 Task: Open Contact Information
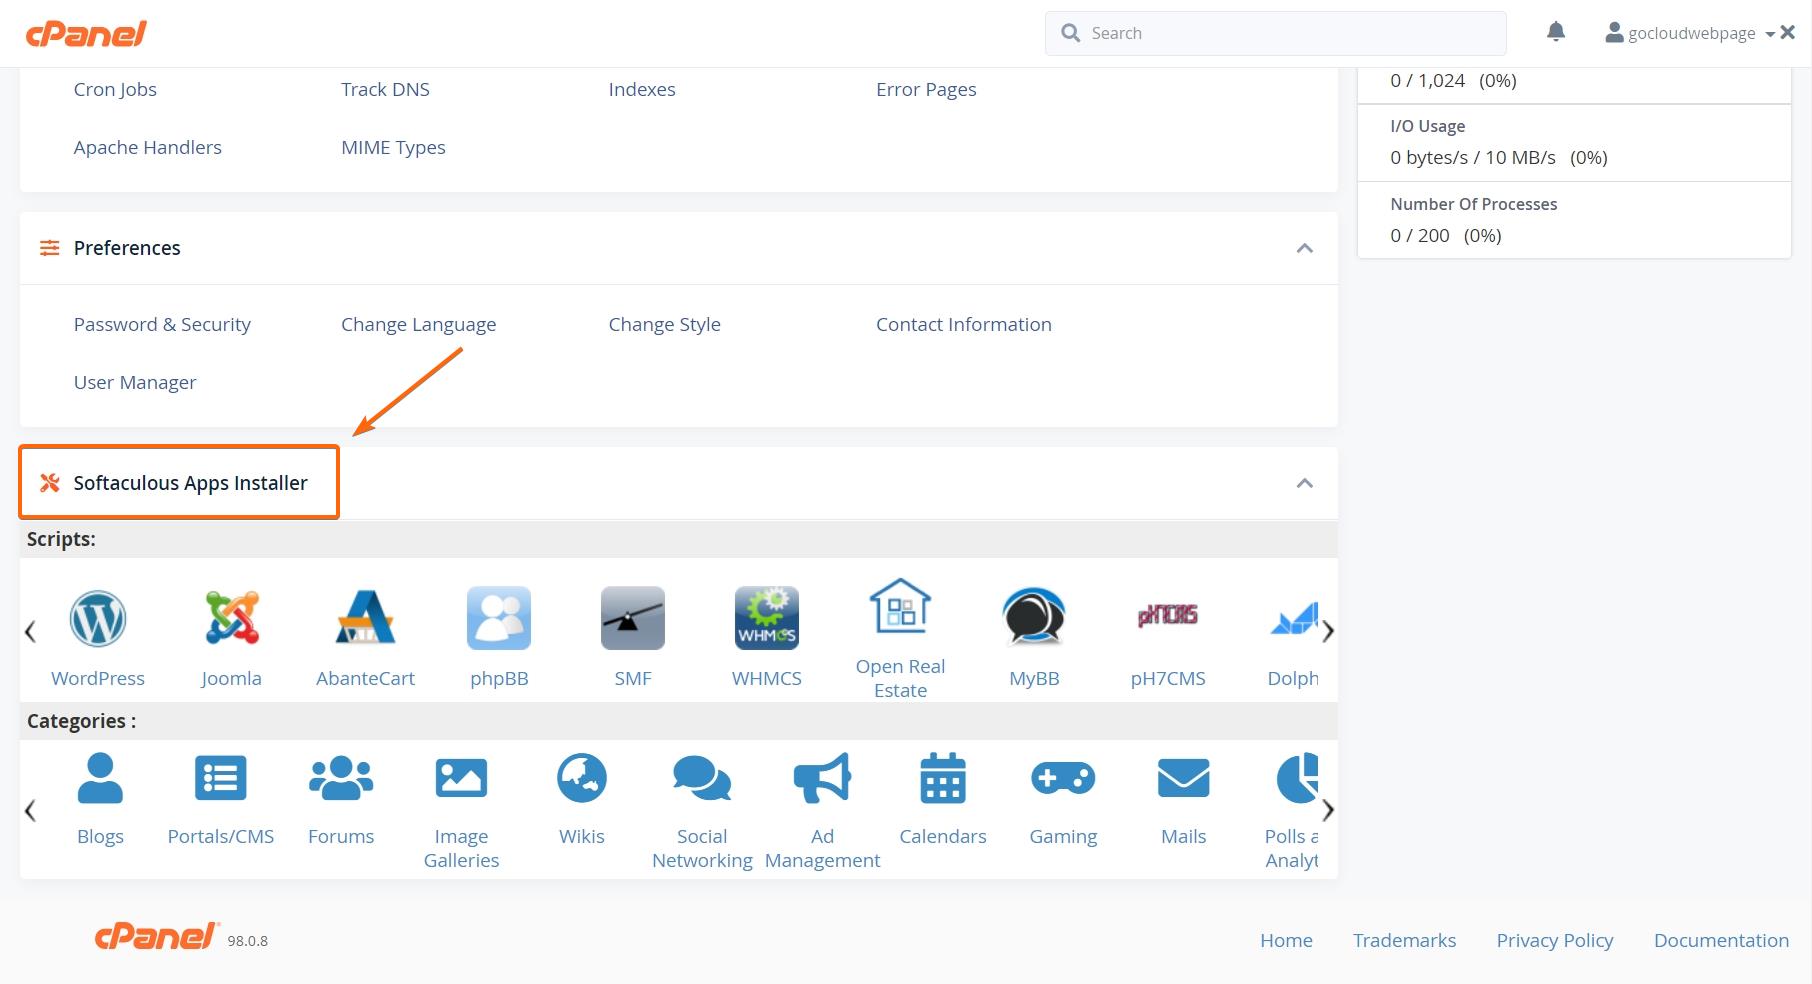964,324
